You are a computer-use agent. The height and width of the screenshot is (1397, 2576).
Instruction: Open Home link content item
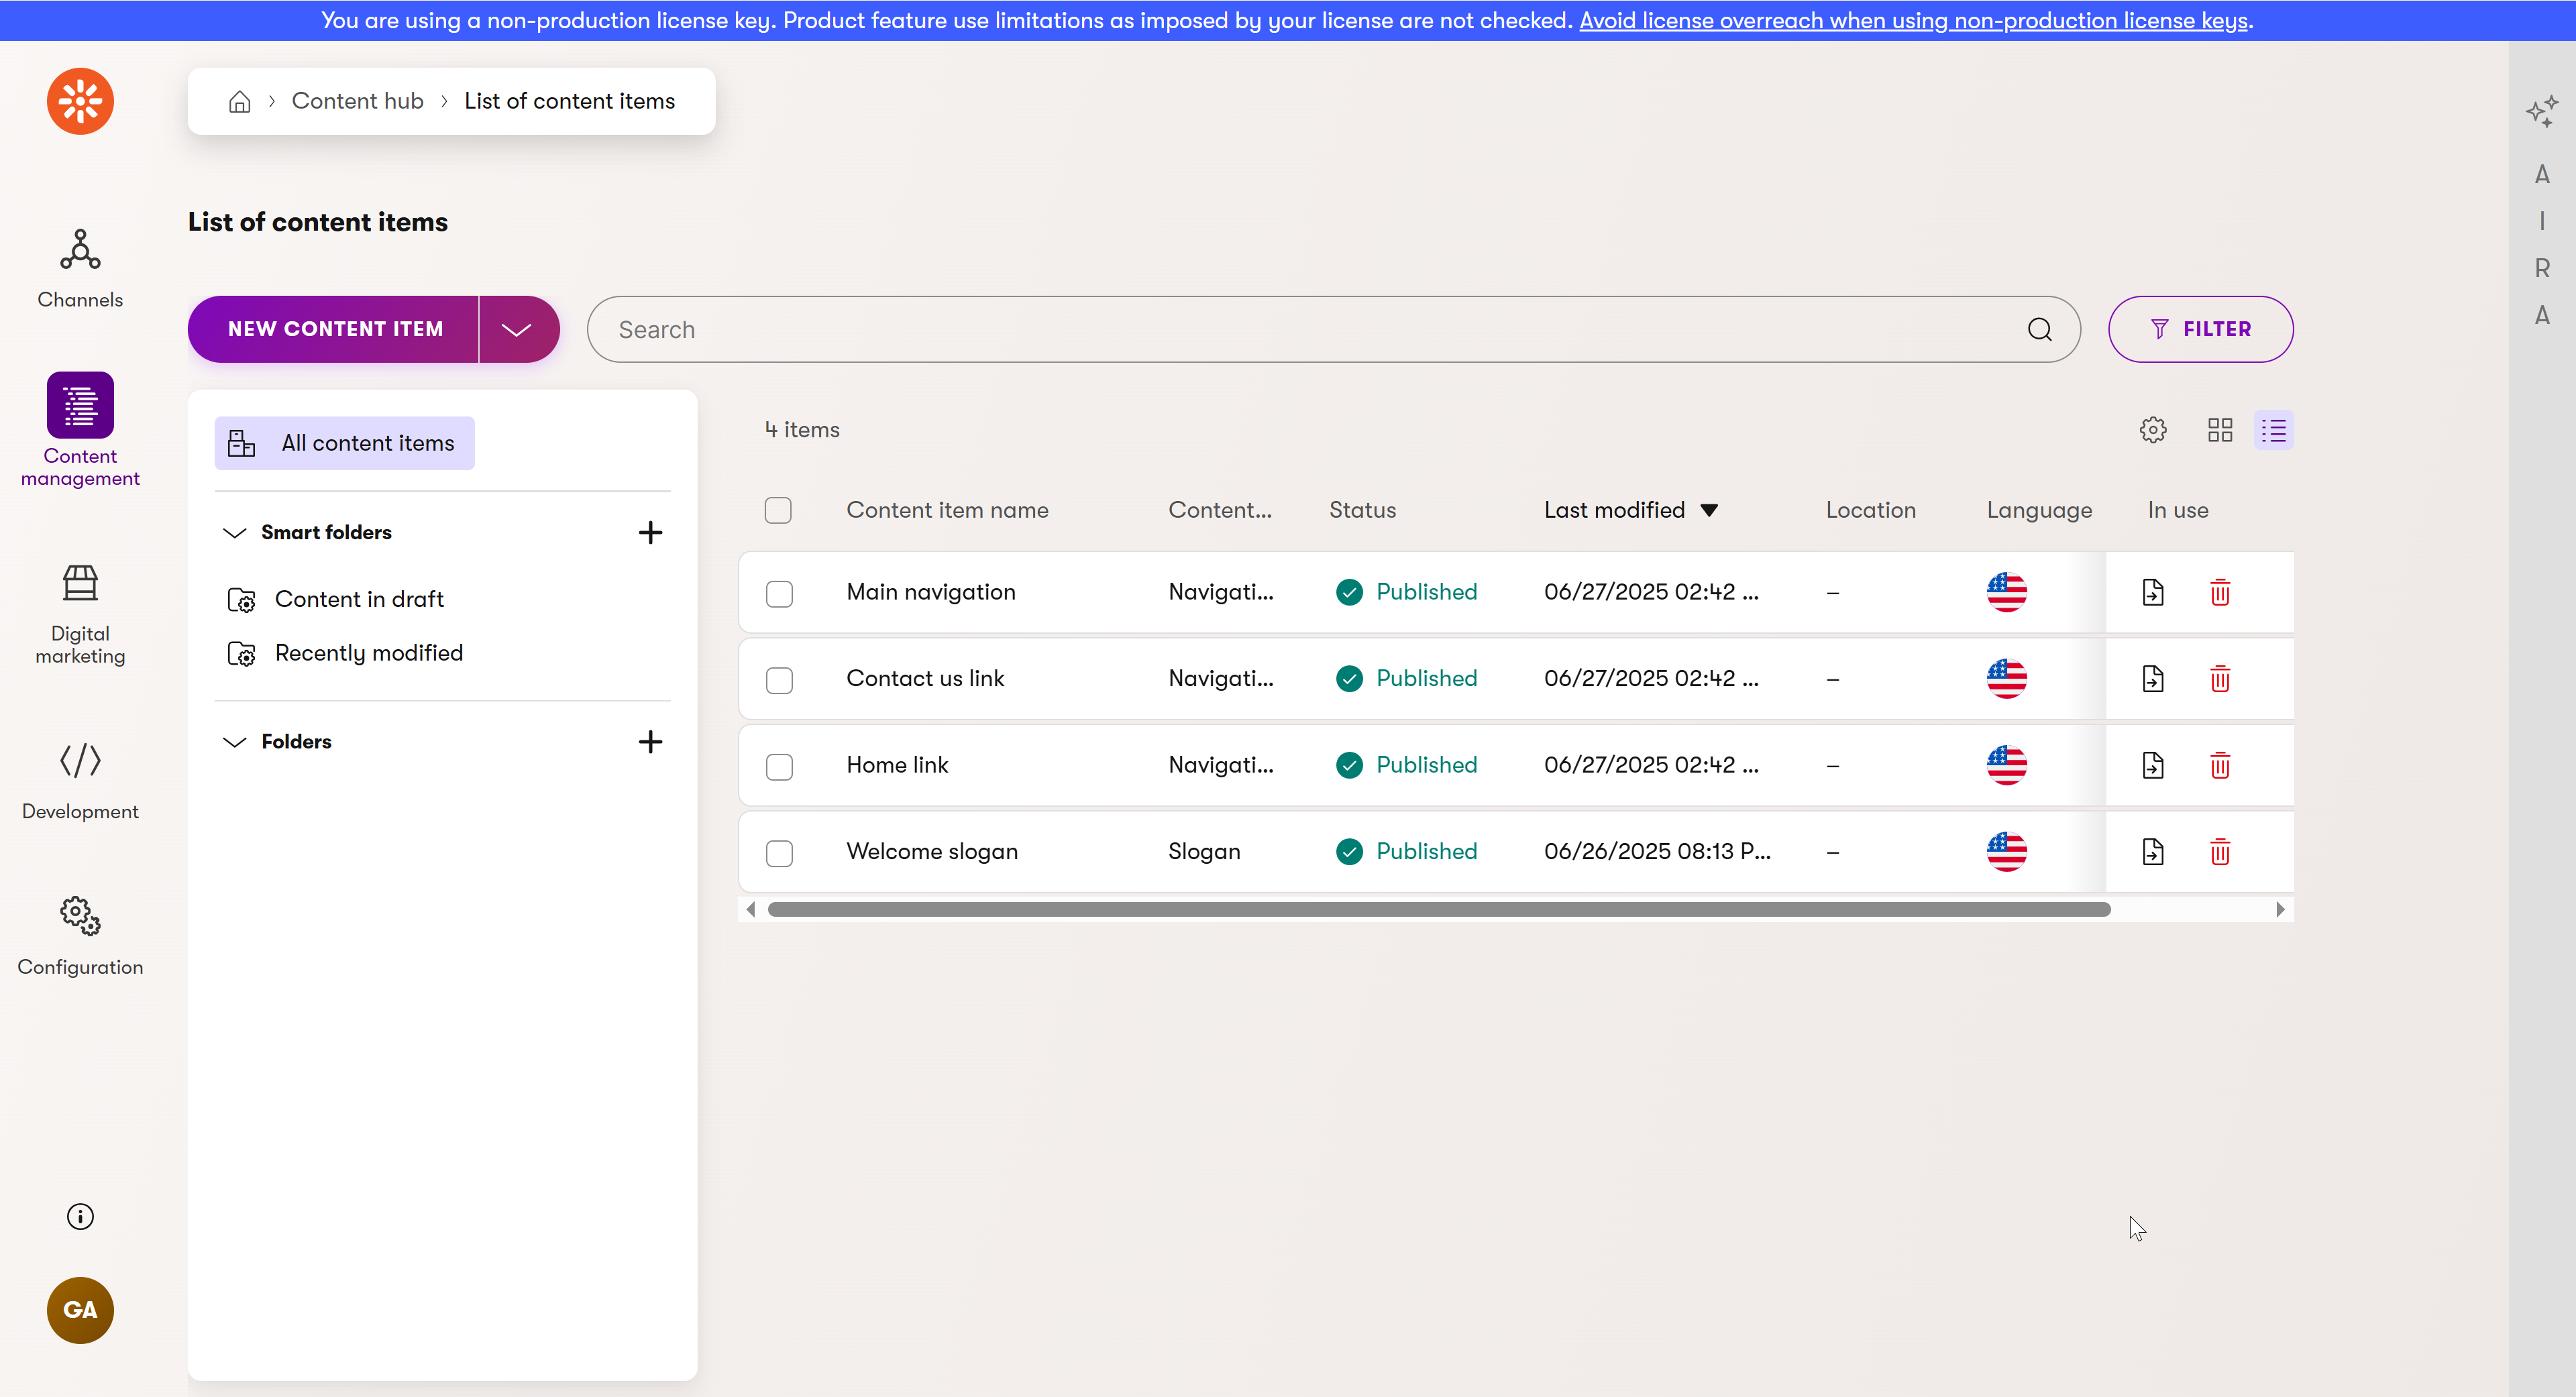[897, 765]
